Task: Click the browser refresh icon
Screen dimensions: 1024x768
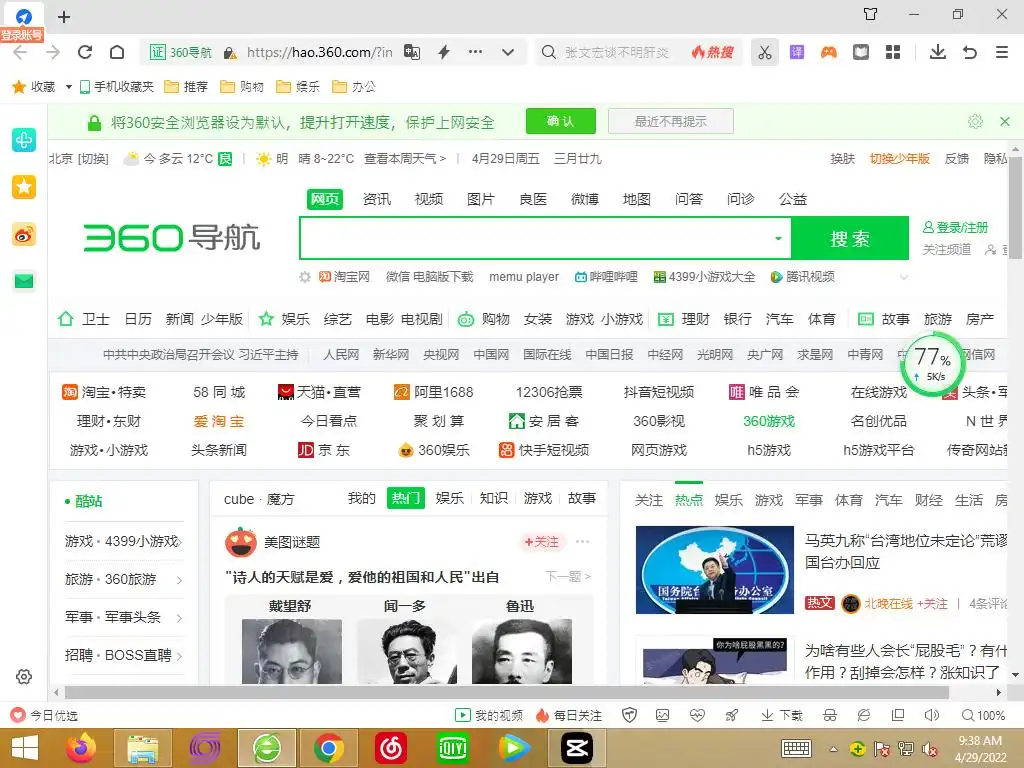Action: [x=85, y=52]
